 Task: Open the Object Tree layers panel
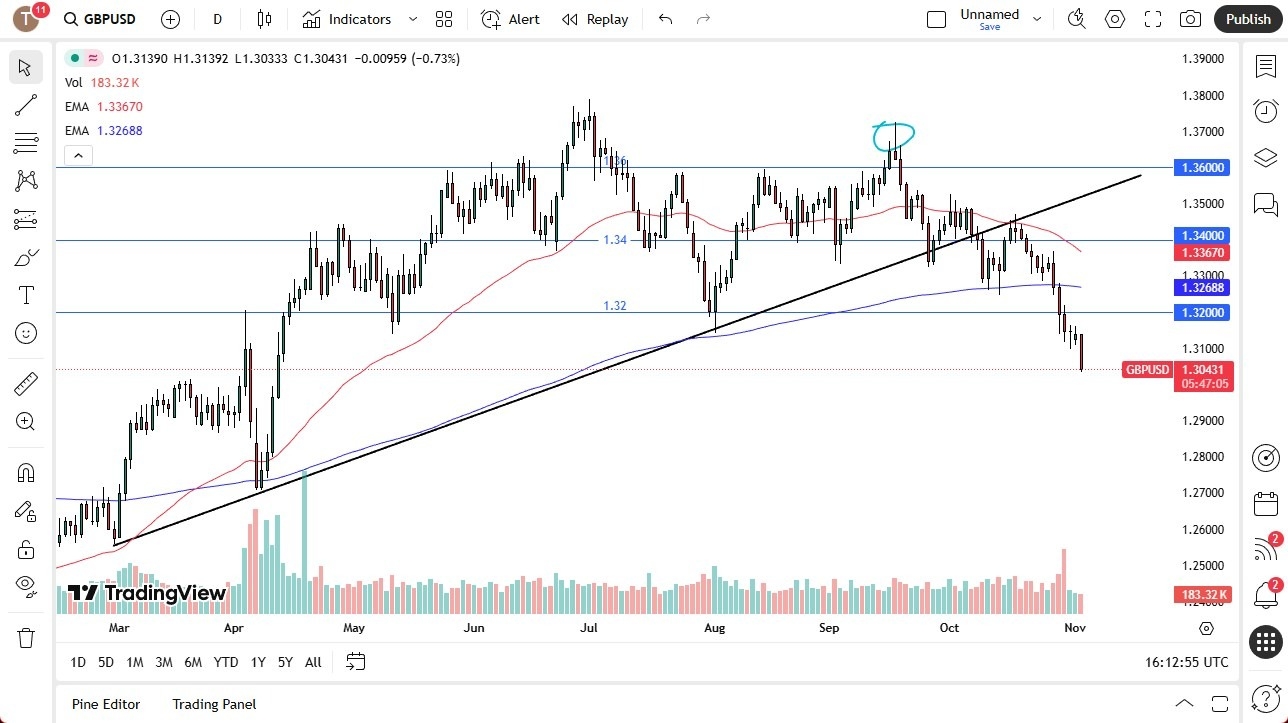coord(1265,157)
